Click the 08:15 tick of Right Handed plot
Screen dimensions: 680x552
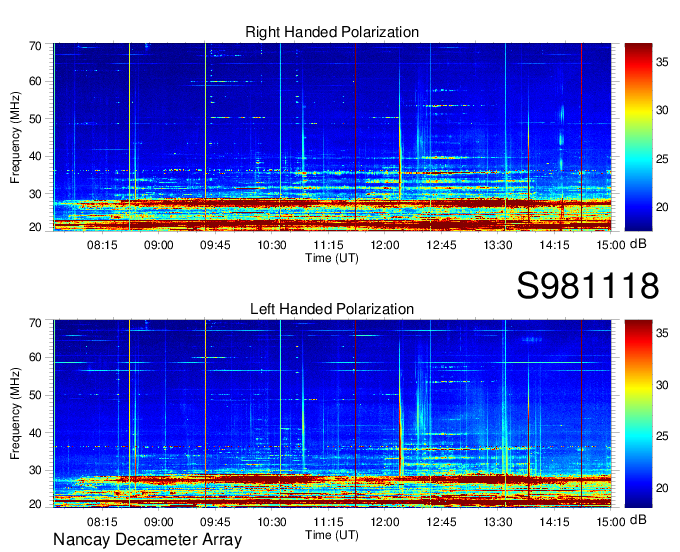102,245
